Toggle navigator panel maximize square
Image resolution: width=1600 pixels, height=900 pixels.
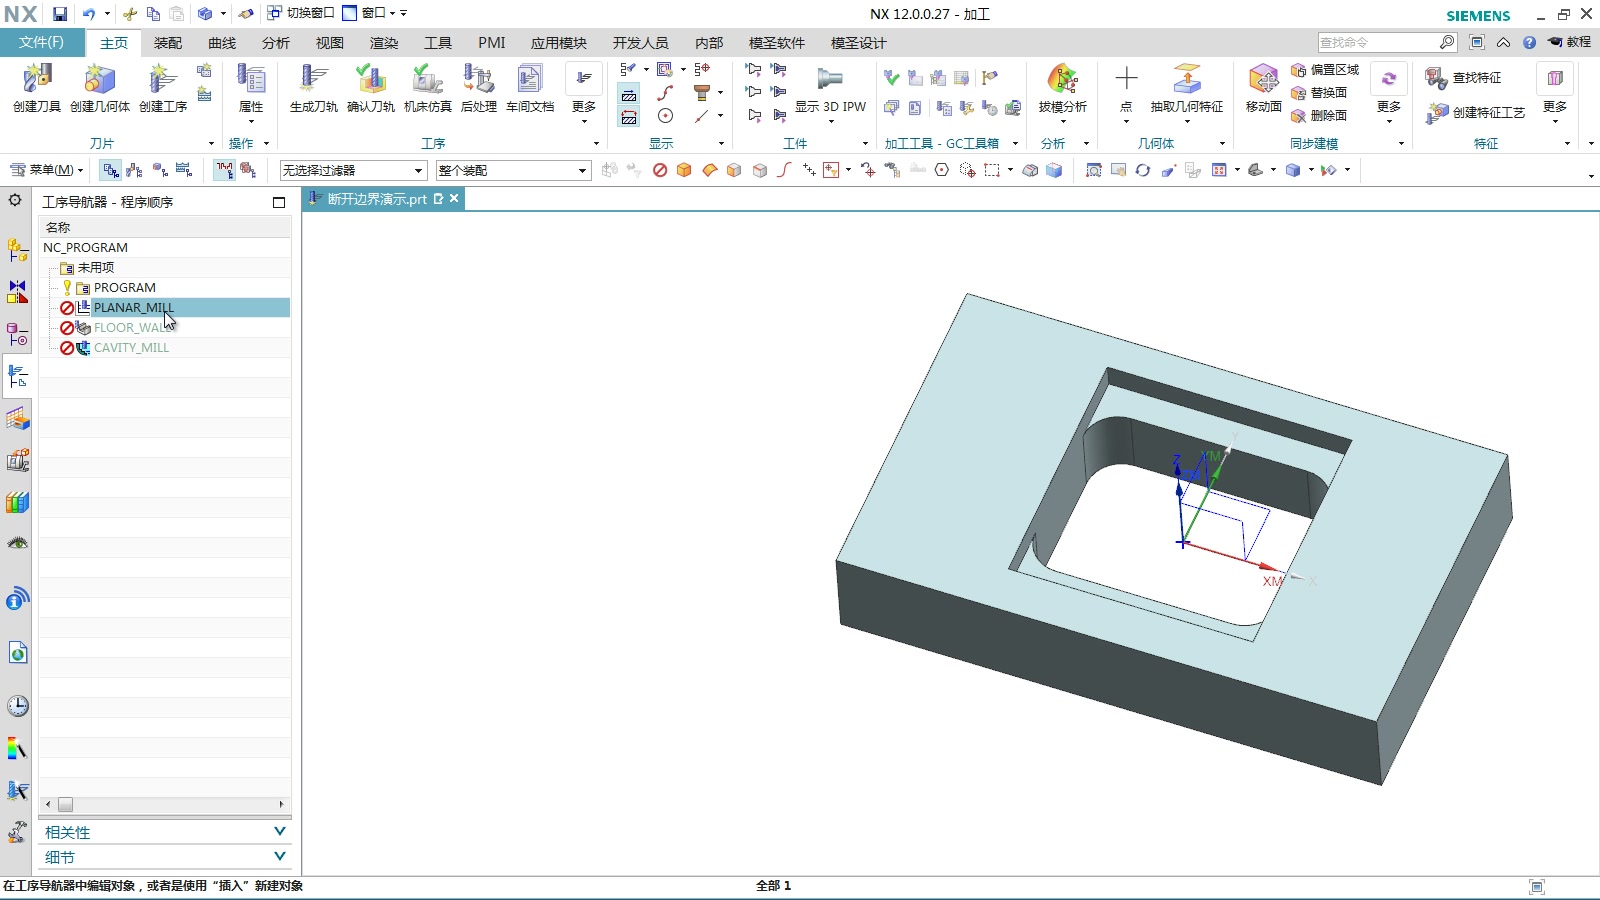point(279,202)
